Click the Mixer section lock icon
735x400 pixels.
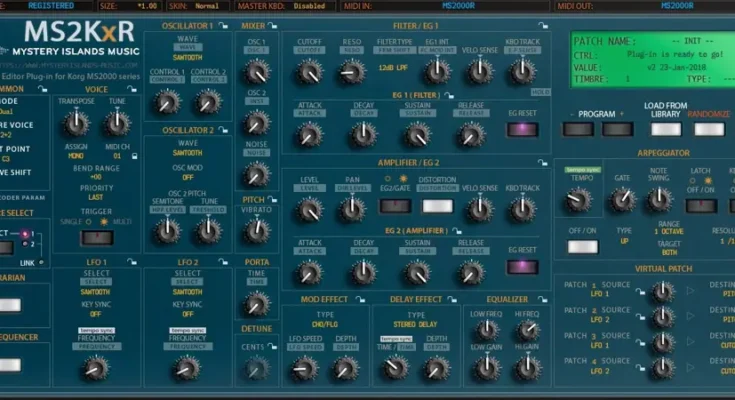point(275,24)
